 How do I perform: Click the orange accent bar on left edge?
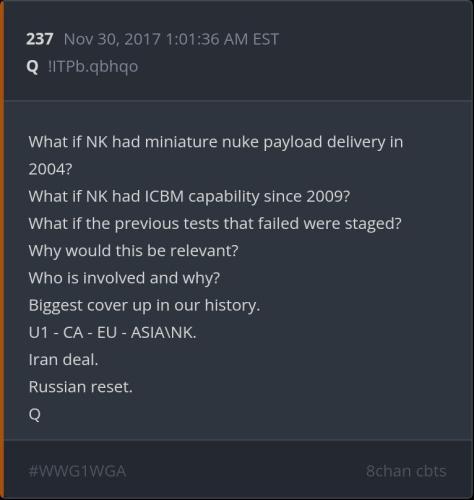[x=2, y=250]
